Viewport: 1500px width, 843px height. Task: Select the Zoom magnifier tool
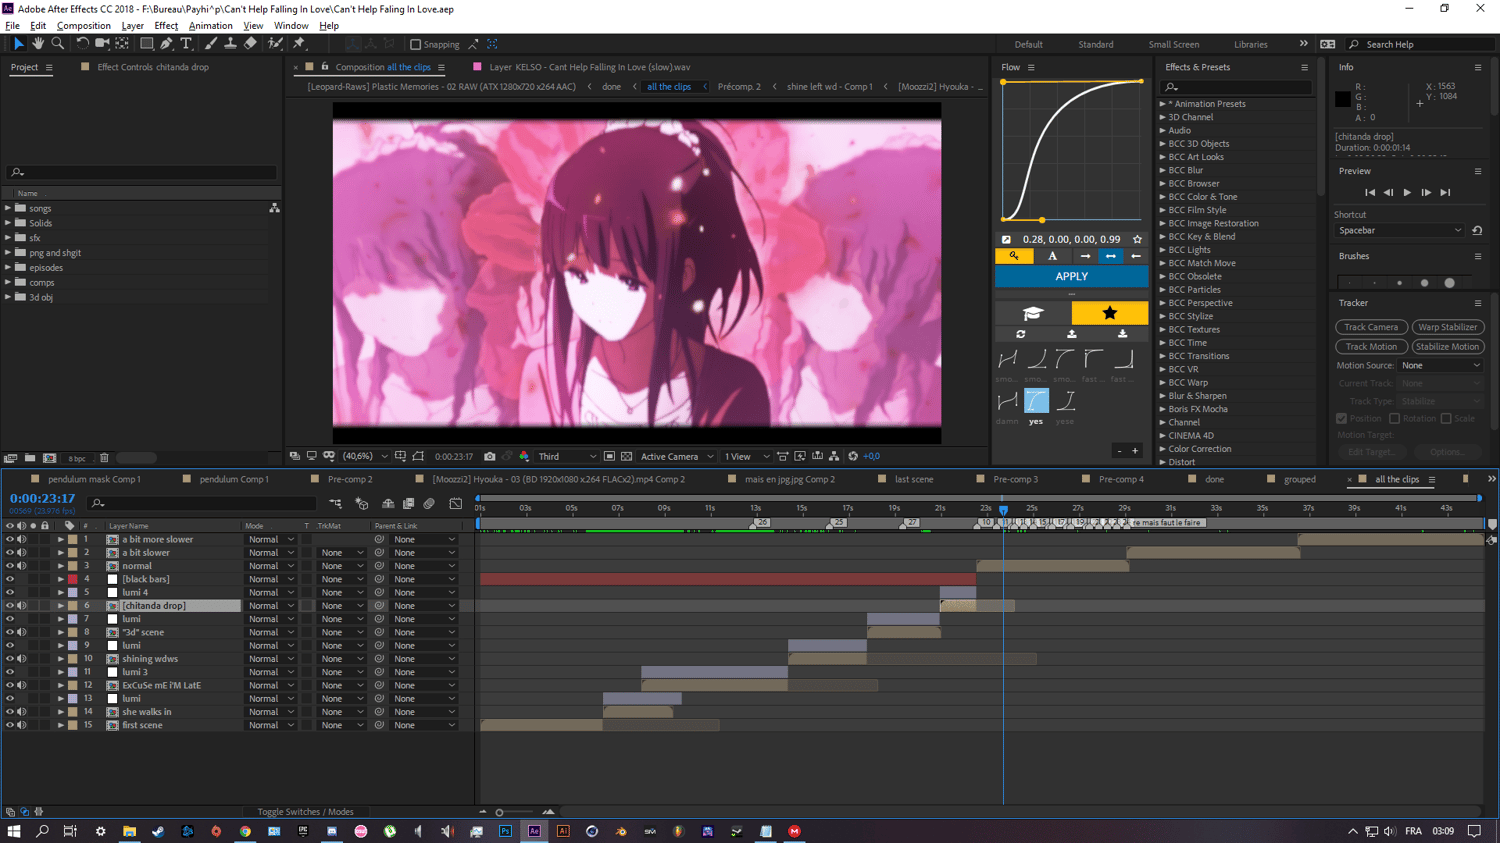tap(58, 44)
